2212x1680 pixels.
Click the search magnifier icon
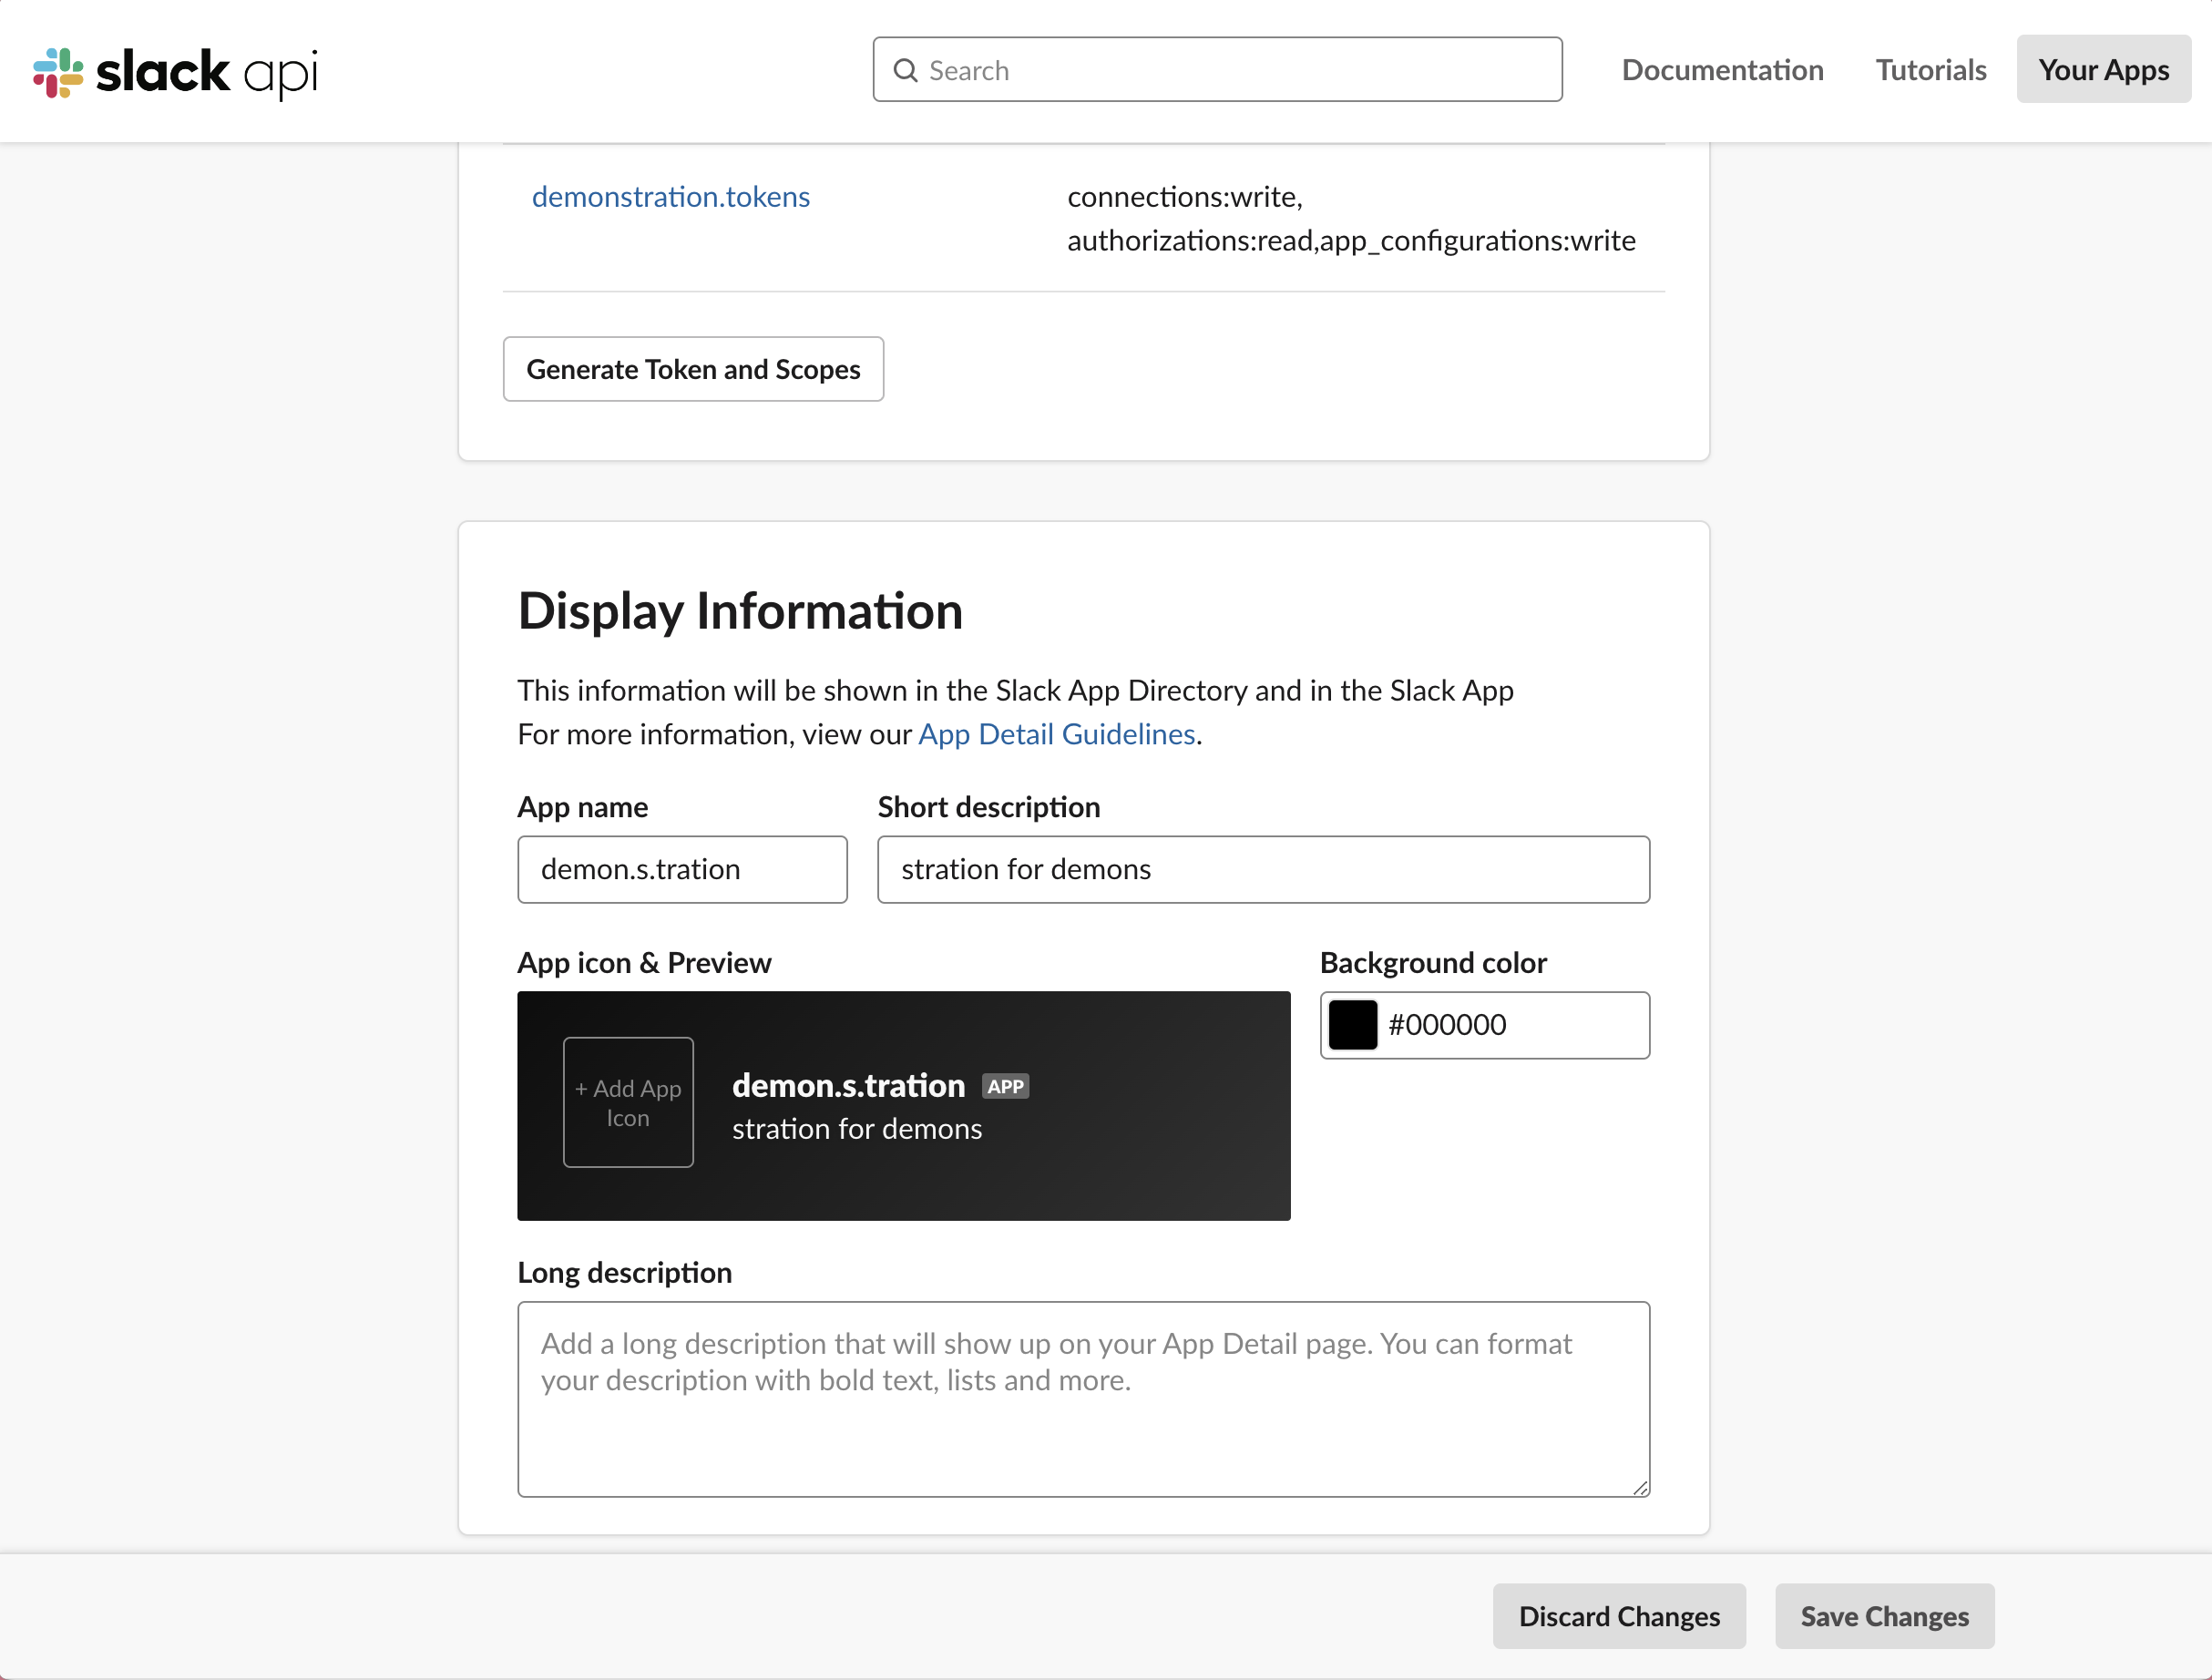[x=906, y=70]
